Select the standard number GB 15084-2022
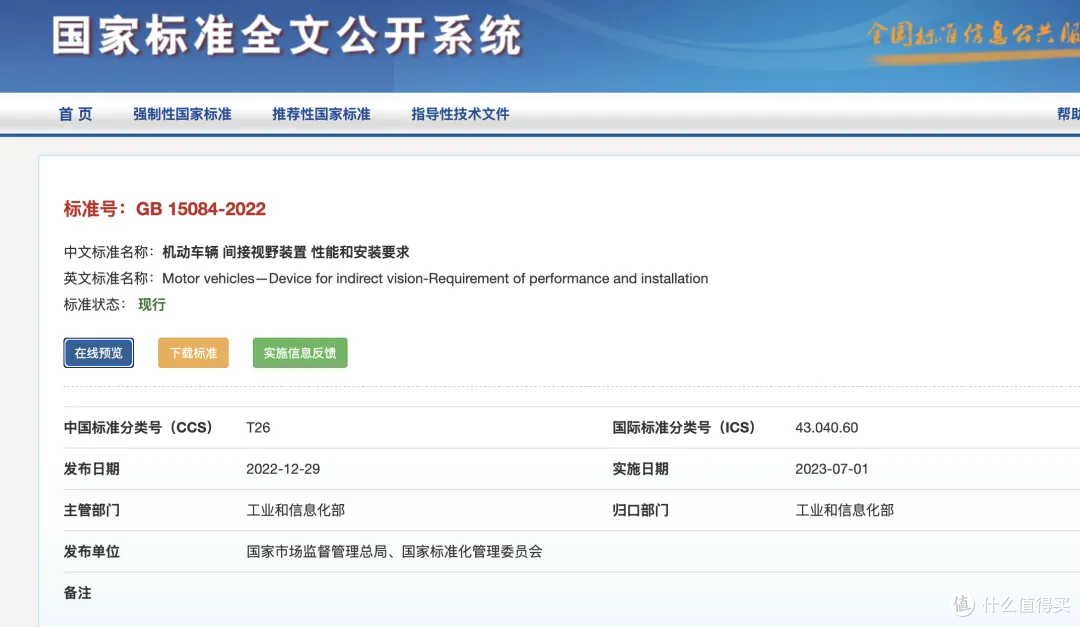The width and height of the screenshot is (1080, 627). point(200,209)
